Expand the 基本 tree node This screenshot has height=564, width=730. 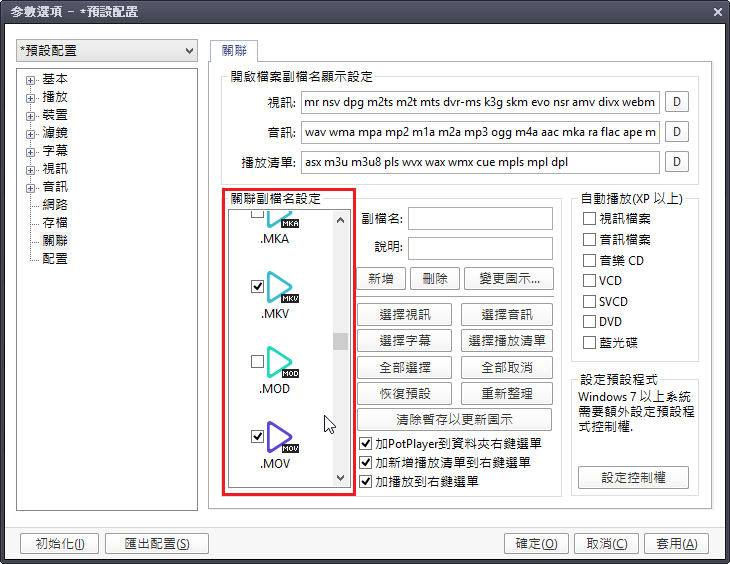tap(30, 80)
